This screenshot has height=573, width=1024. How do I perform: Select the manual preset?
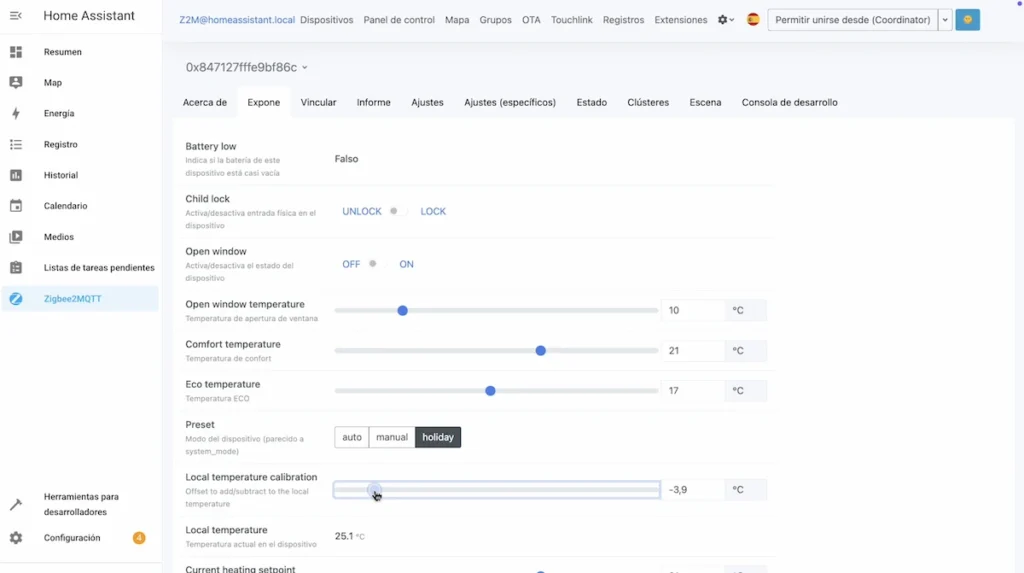pos(392,437)
